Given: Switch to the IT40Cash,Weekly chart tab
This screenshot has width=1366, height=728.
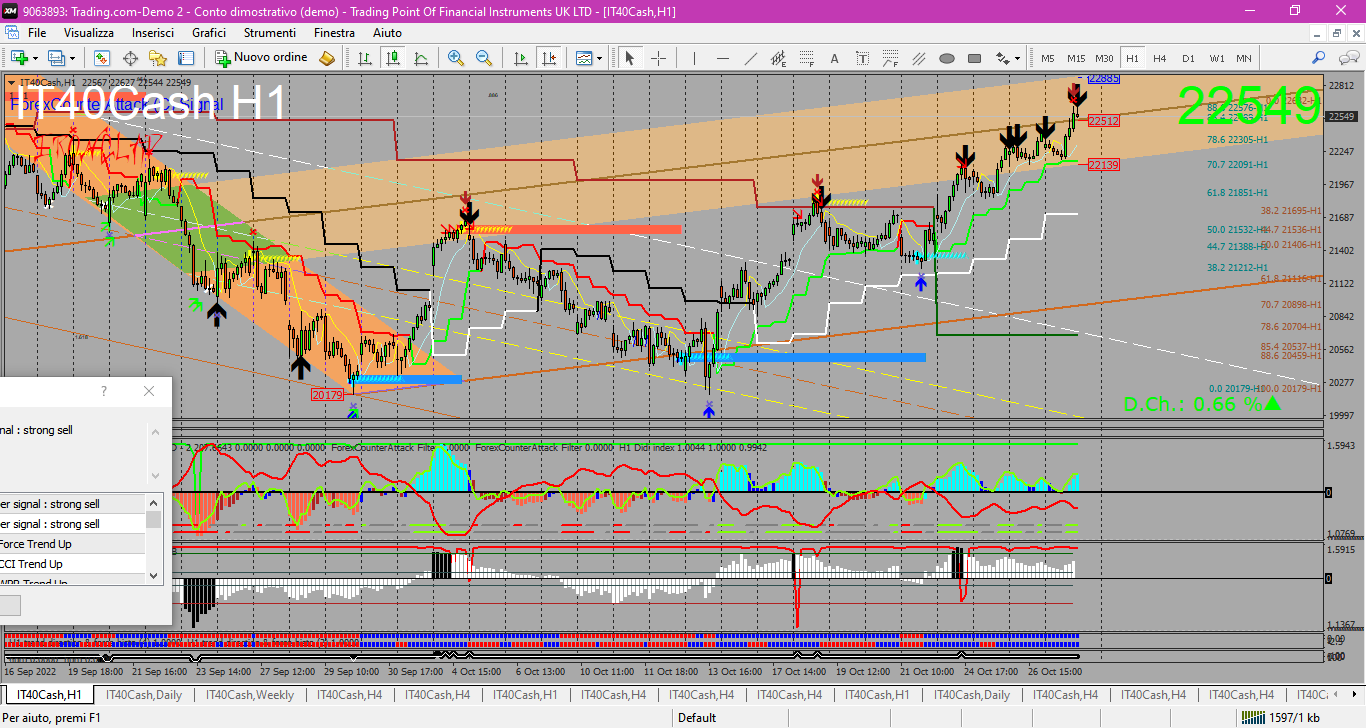Looking at the screenshot, I should click(x=250, y=694).
